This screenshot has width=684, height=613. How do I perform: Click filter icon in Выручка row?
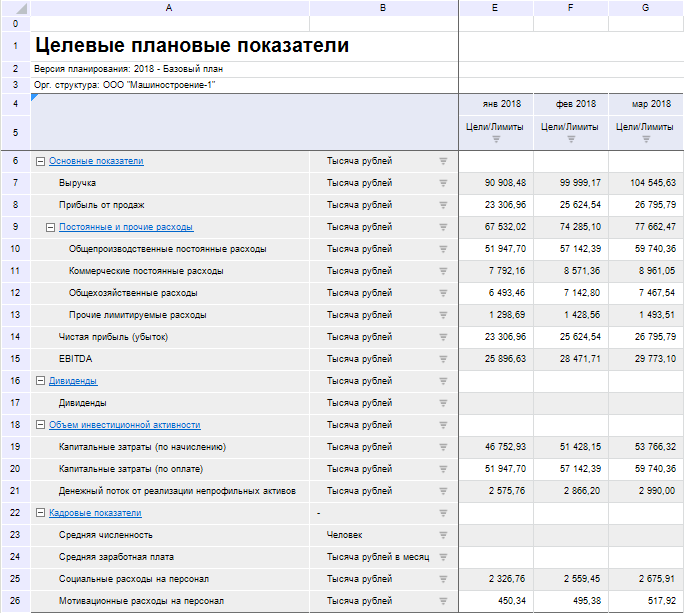click(x=443, y=183)
